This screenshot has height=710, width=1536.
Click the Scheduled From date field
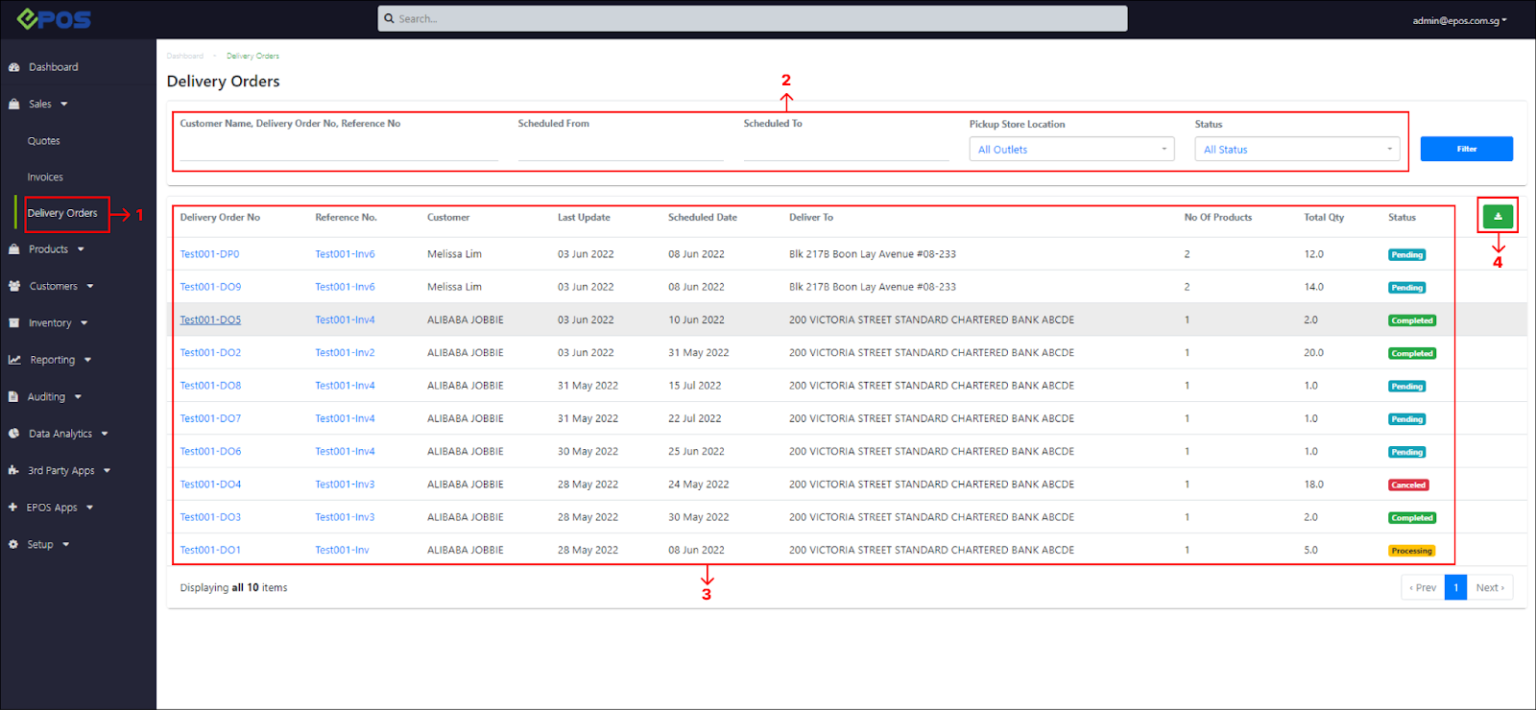[620, 150]
